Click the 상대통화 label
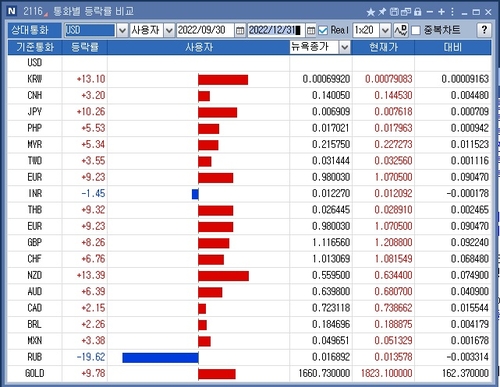 [x=35, y=30]
